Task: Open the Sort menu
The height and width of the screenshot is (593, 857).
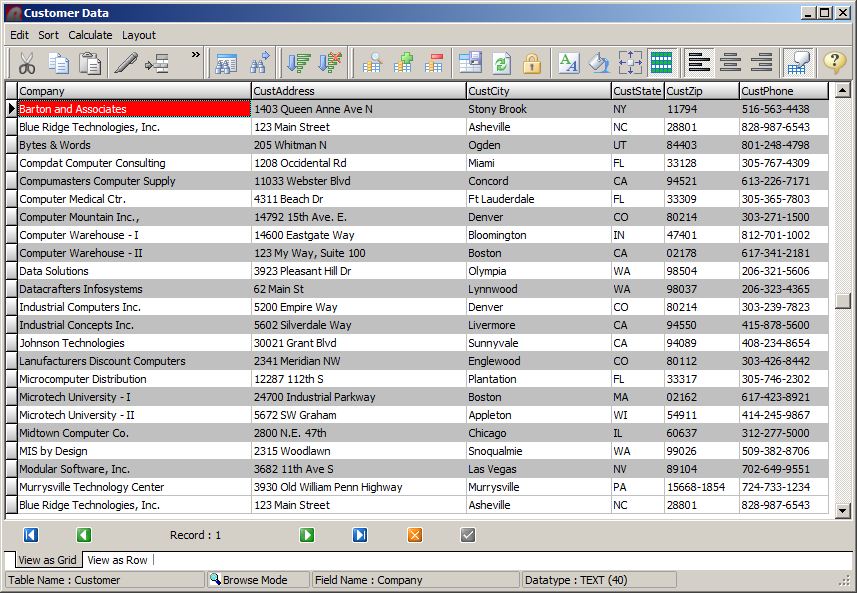Action: (48, 35)
